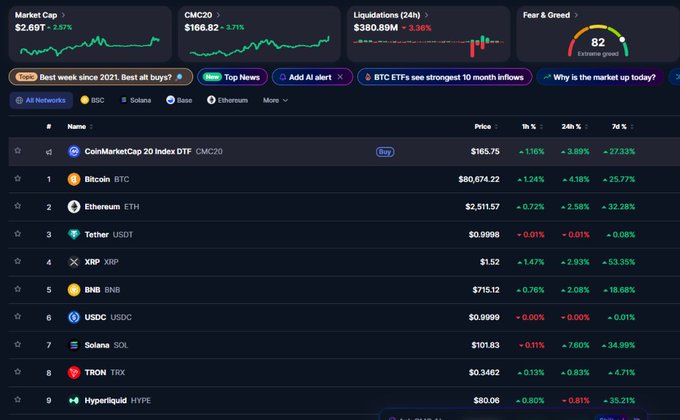Screen dimensions: 680x420
Task: Click the CoinMarketCap 20 Index DTF logo icon
Action: coord(74,151)
